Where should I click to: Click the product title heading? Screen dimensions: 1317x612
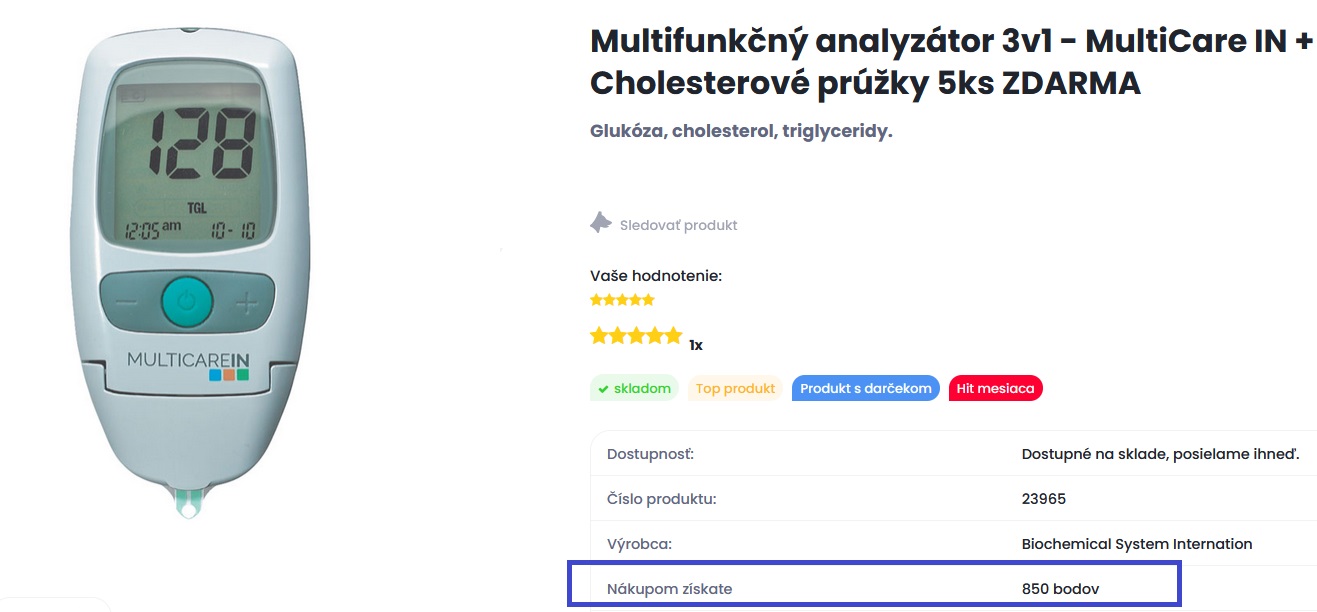(951, 62)
